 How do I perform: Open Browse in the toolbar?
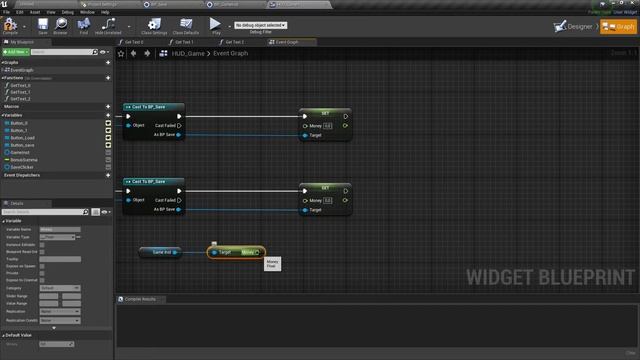click(60, 26)
